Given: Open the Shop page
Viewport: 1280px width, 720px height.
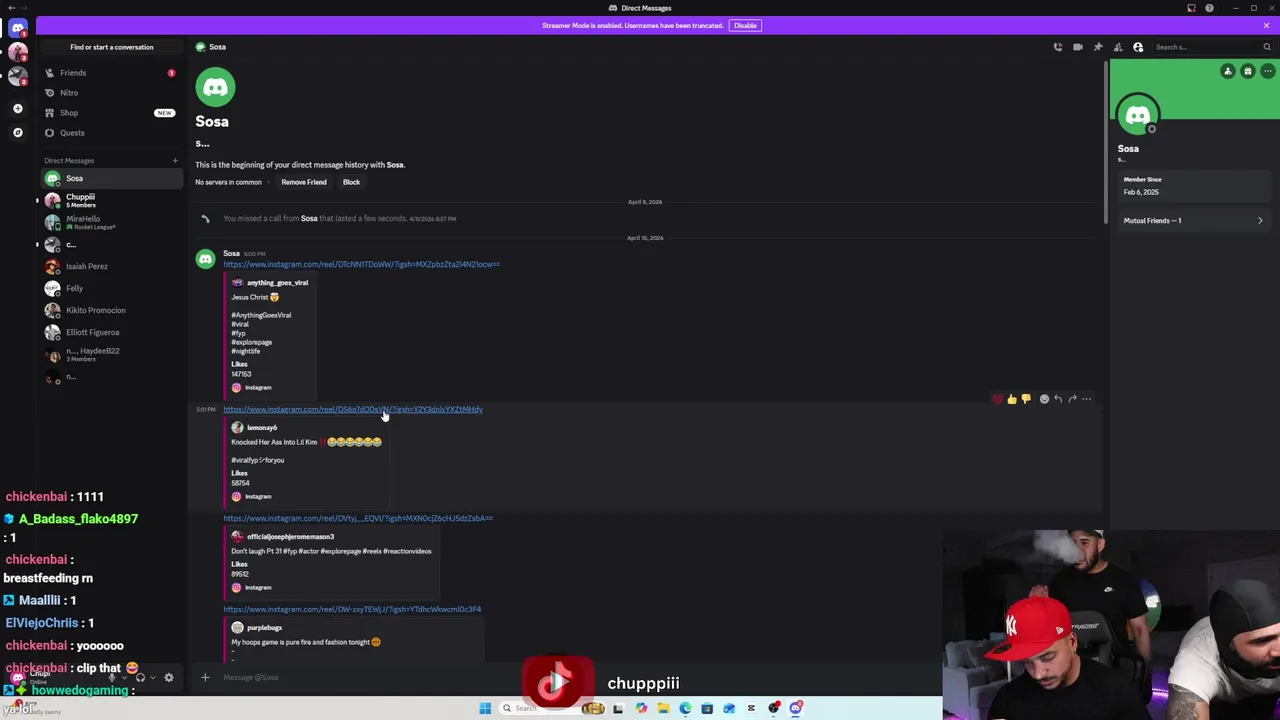Looking at the screenshot, I should click(x=111, y=113).
